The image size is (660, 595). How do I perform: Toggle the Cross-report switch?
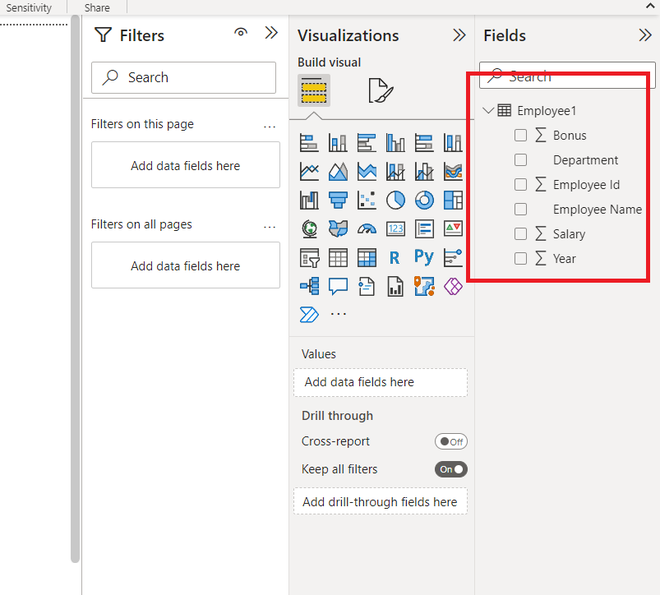(451, 441)
